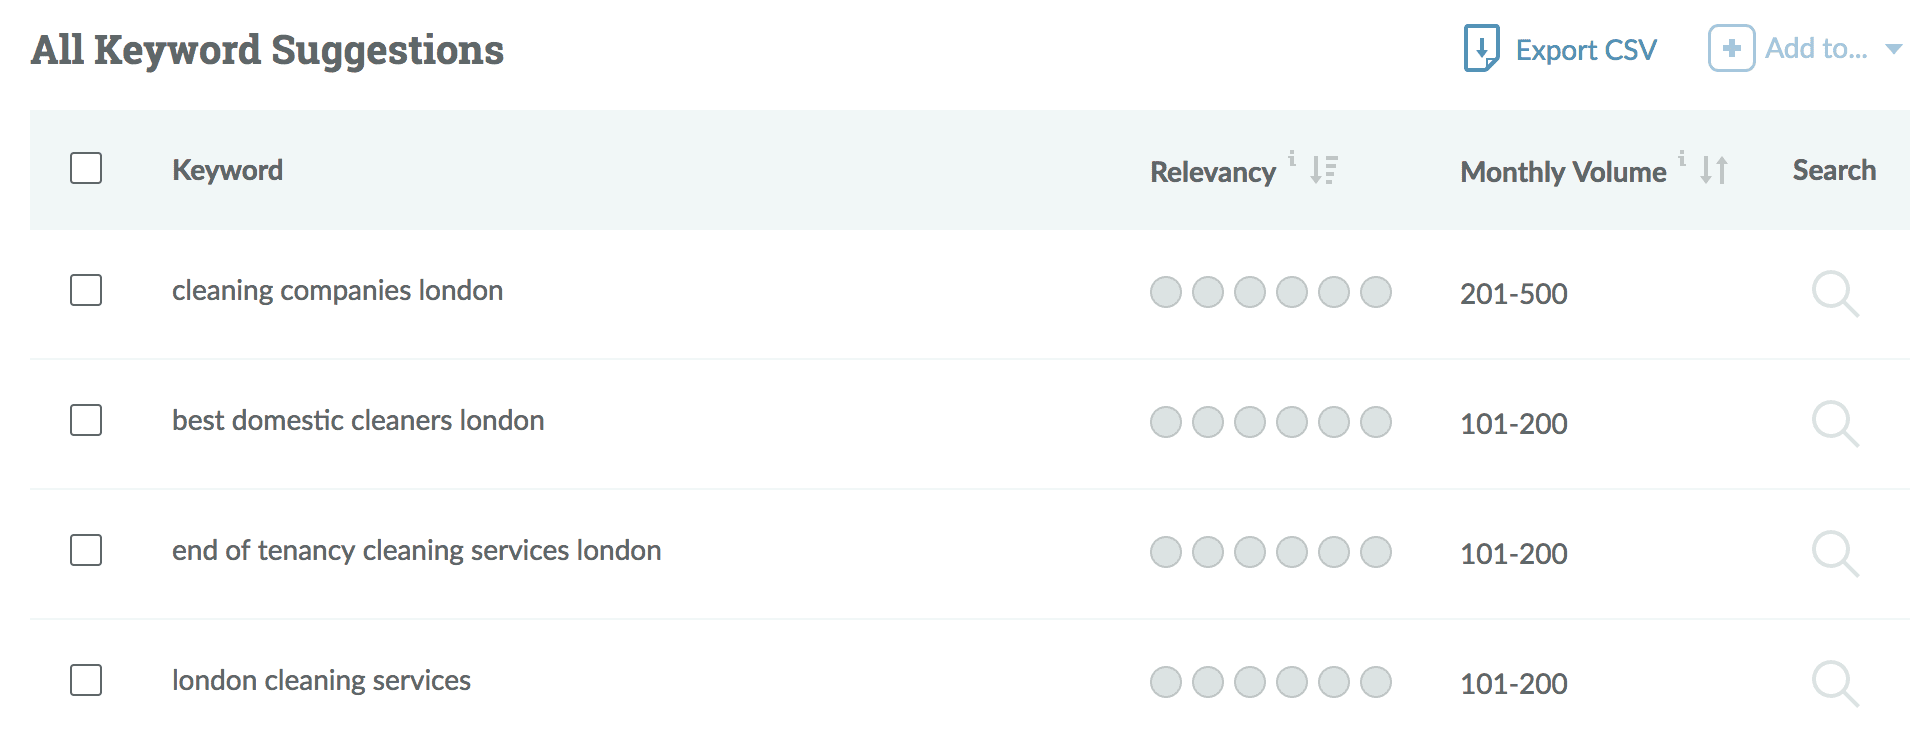Image resolution: width=1926 pixels, height=744 pixels.
Task: Click the Search column header
Action: tap(1833, 170)
